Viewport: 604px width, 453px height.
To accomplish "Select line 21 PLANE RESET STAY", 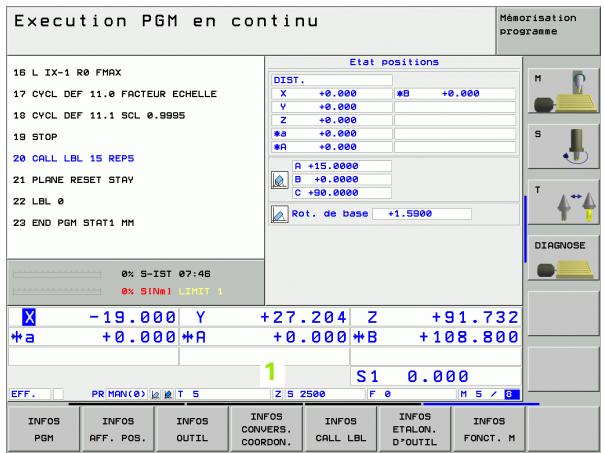I will [x=73, y=180].
